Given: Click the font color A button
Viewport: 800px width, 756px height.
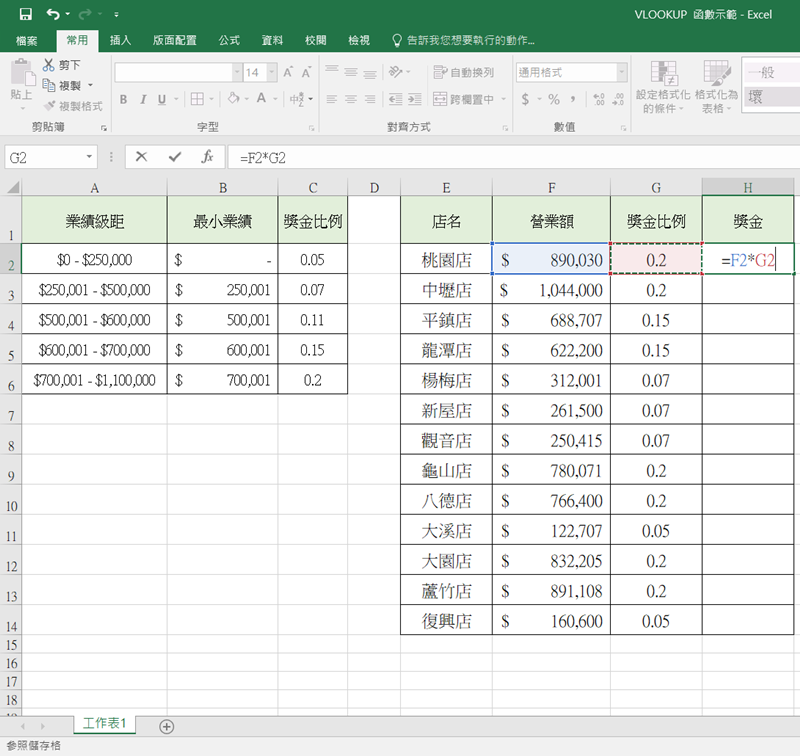Looking at the screenshot, I should click(262, 99).
